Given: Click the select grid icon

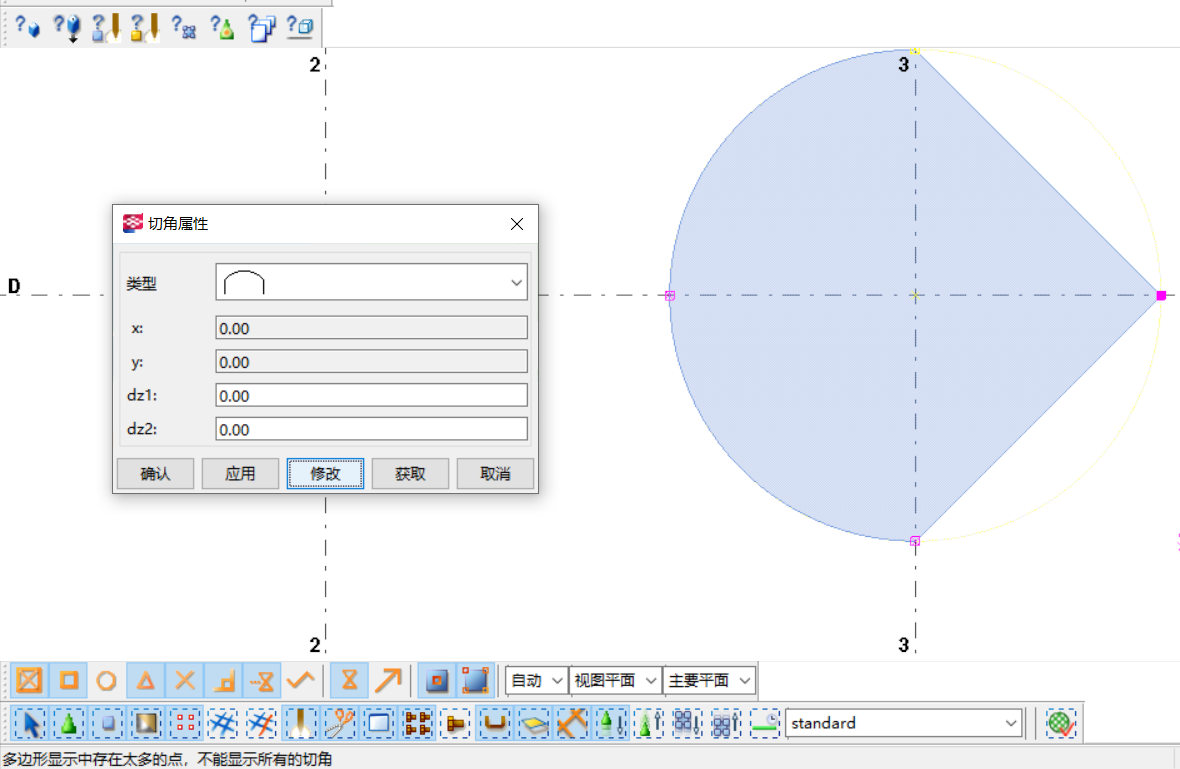Looking at the screenshot, I should (x=223, y=723).
